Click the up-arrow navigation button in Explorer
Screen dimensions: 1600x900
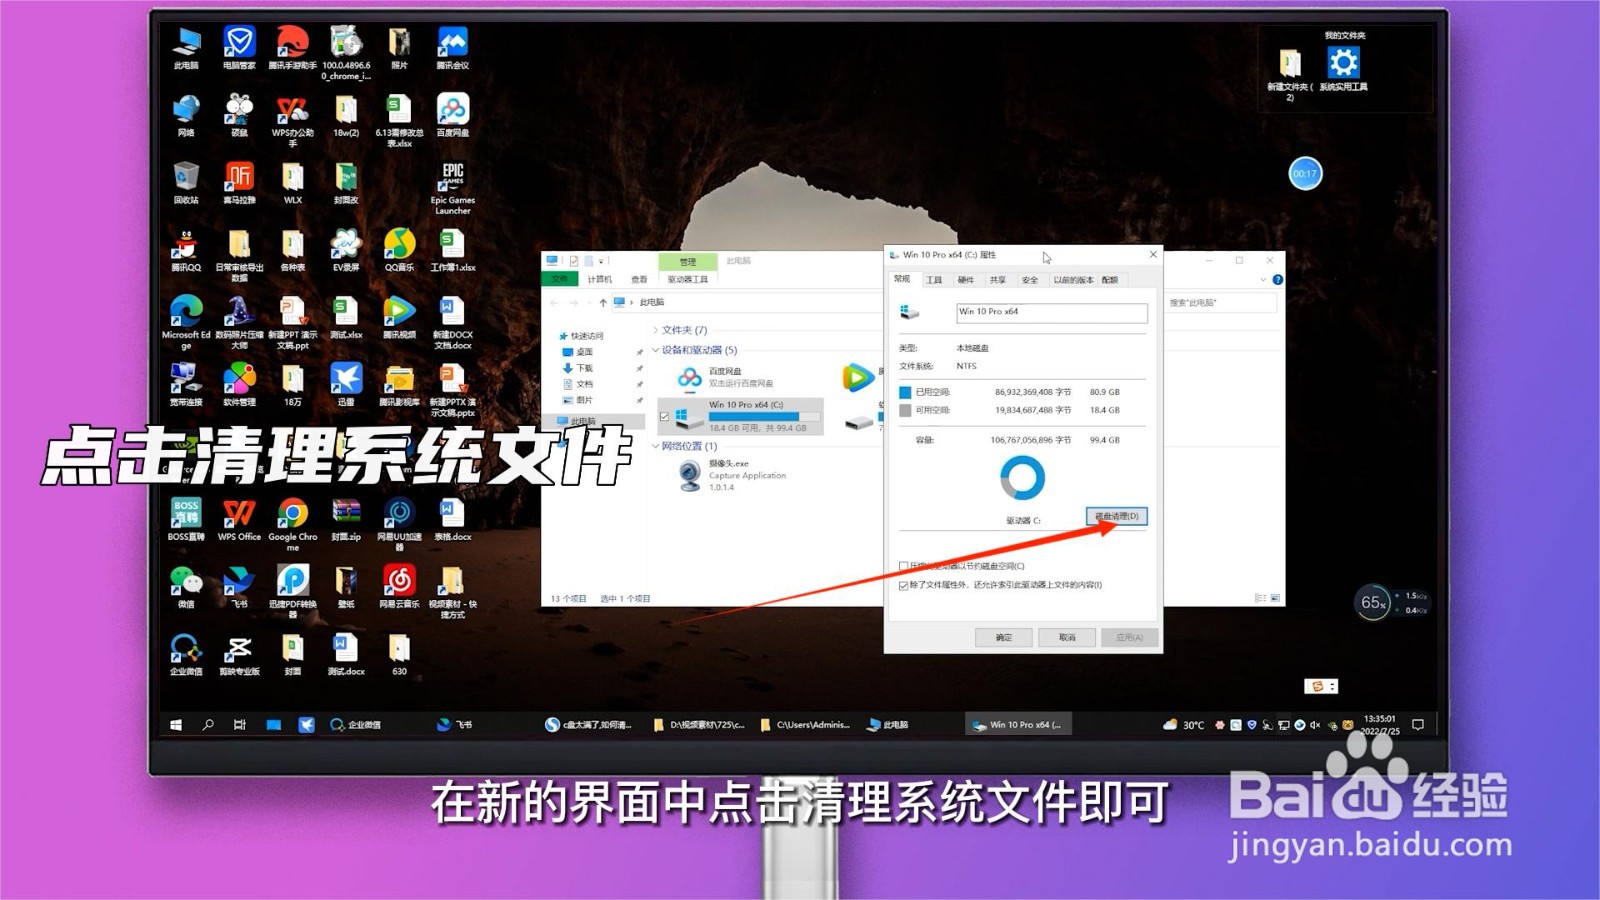(x=603, y=302)
